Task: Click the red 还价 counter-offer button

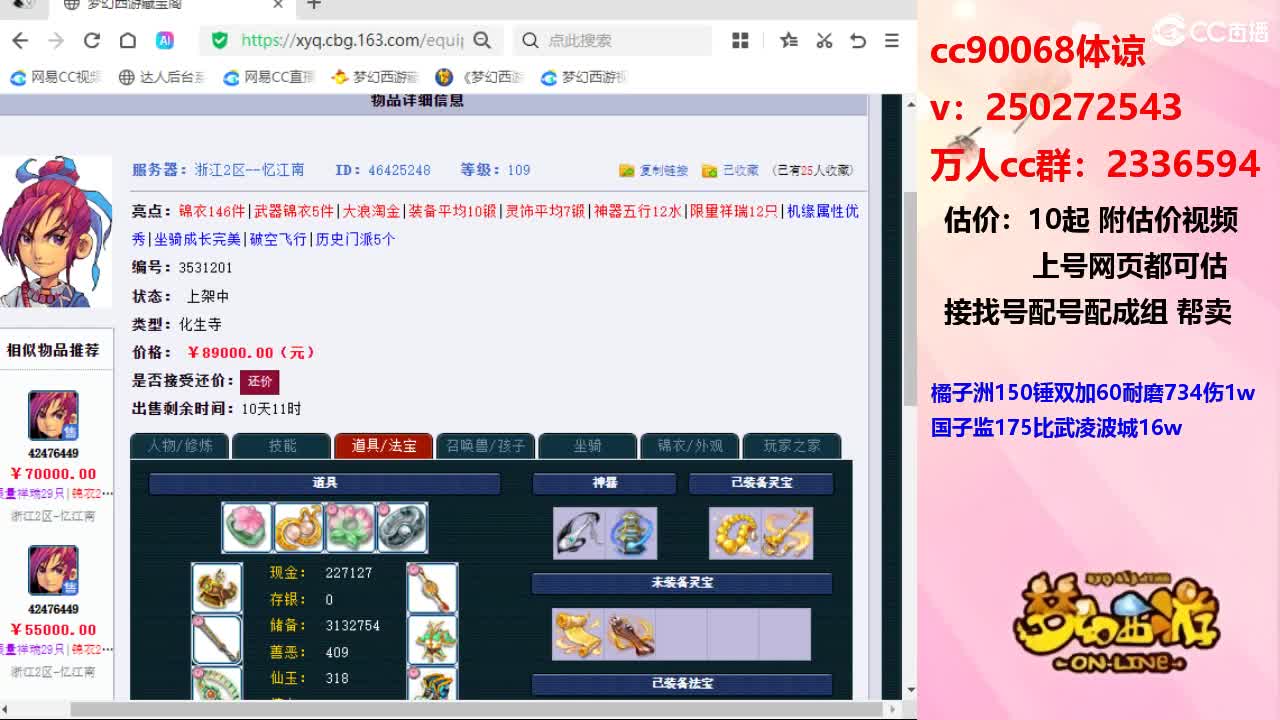Action: [260, 382]
